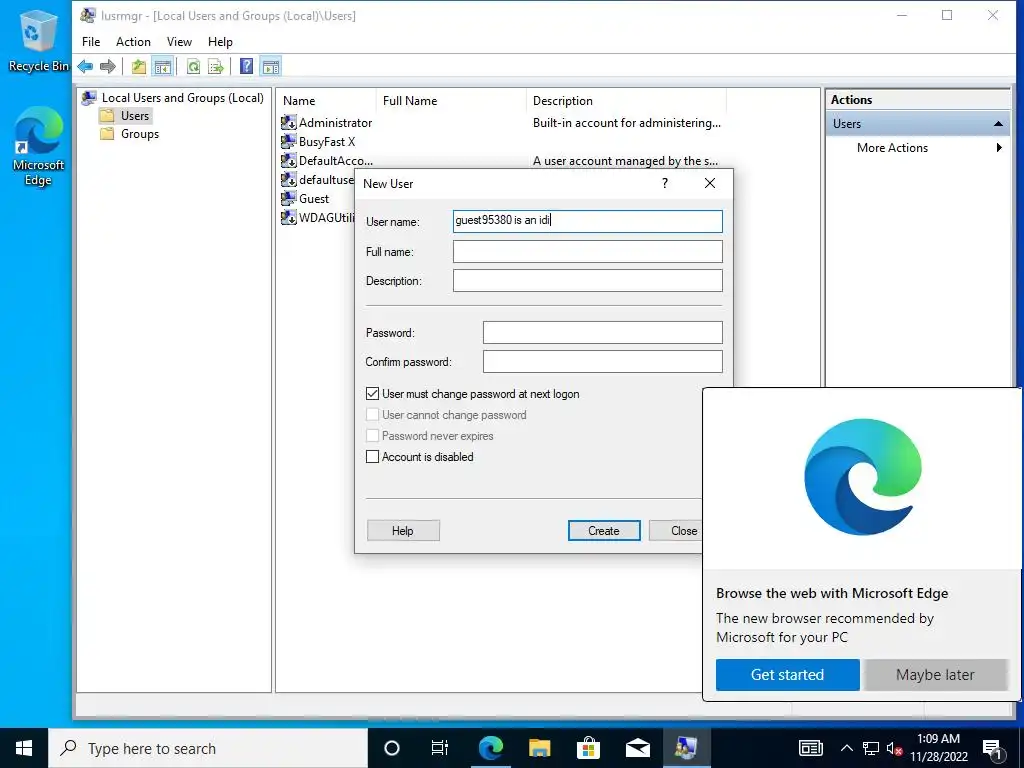Check the Account is disabled box
Screen dimensions: 1024x768
coord(372,456)
